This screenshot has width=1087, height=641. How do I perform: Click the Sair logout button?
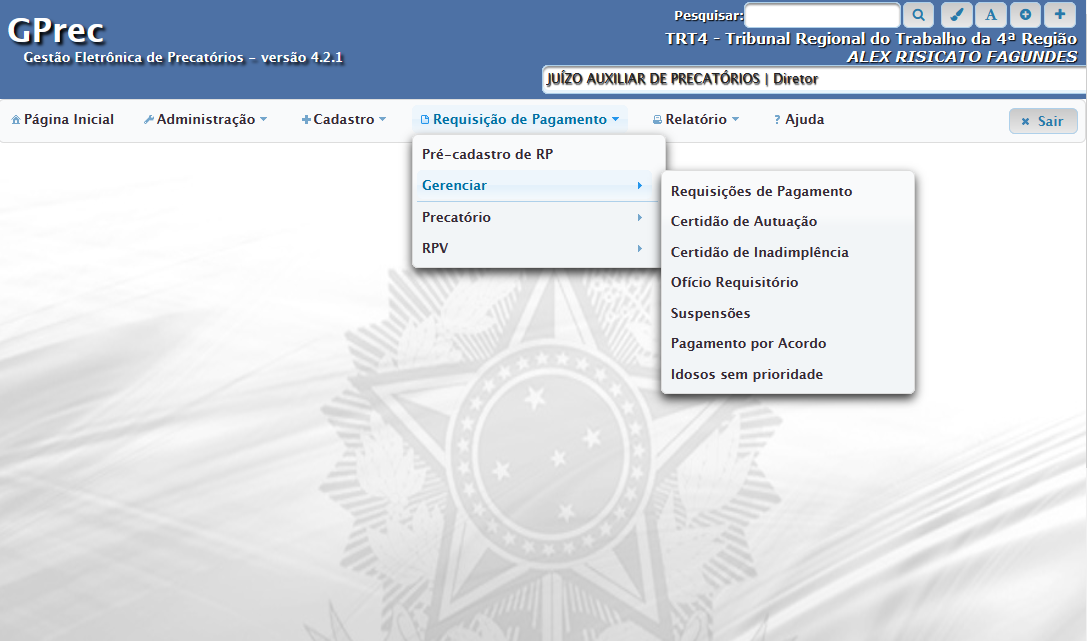coord(1043,121)
